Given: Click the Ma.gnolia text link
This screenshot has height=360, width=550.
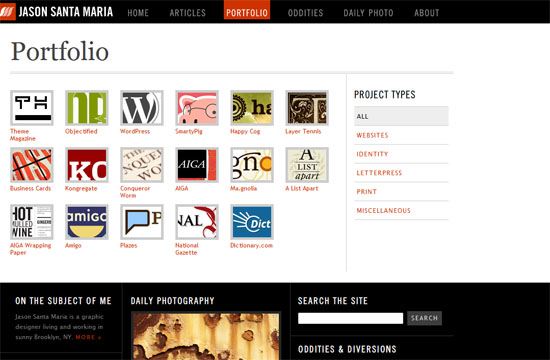Looking at the screenshot, I should 243,188.
